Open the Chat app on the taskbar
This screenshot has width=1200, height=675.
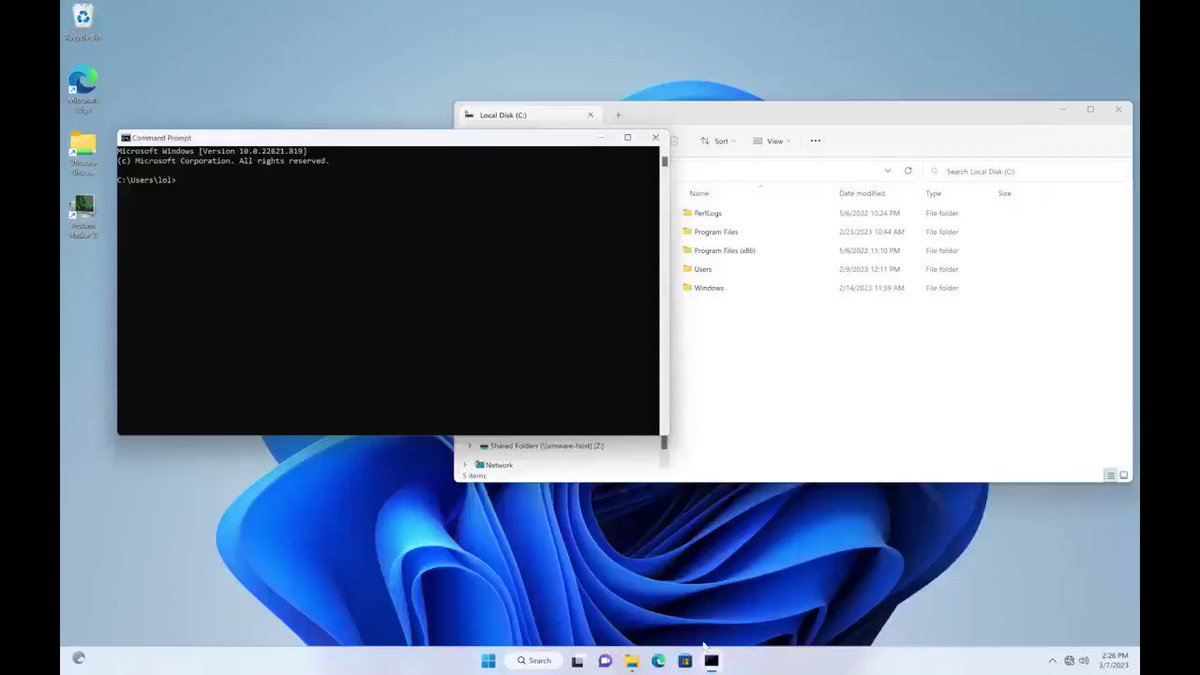point(605,660)
